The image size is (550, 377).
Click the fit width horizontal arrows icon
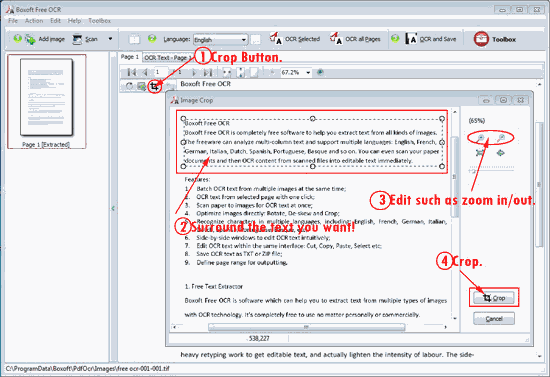click(227, 73)
